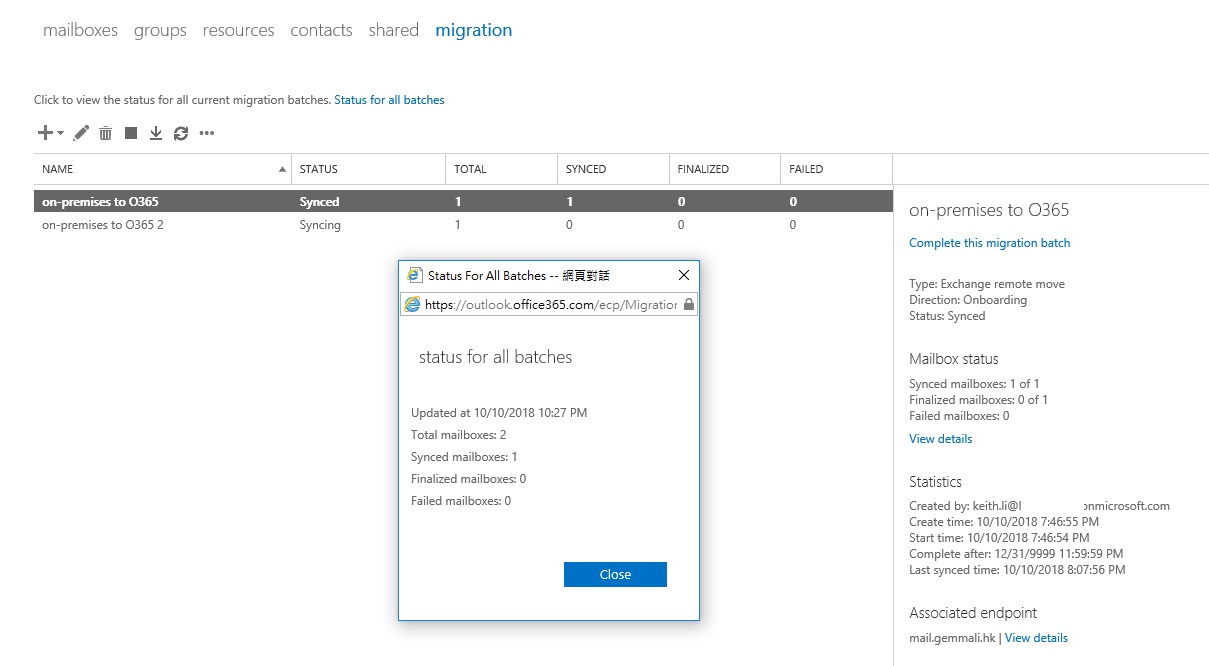Click the Status for all batches link
This screenshot has height=666, width=1209.
click(389, 99)
